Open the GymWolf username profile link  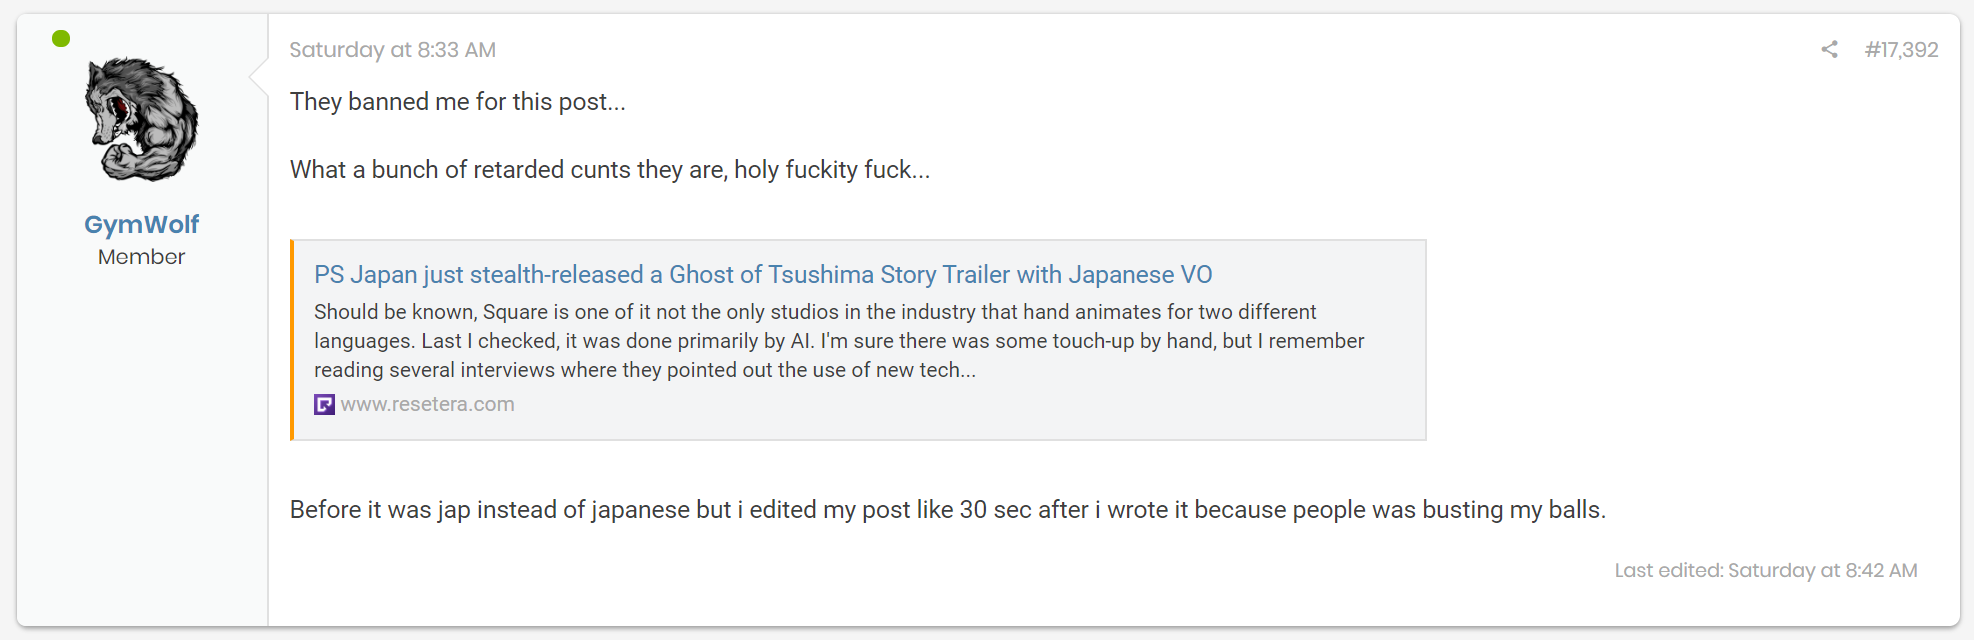(x=141, y=224)
